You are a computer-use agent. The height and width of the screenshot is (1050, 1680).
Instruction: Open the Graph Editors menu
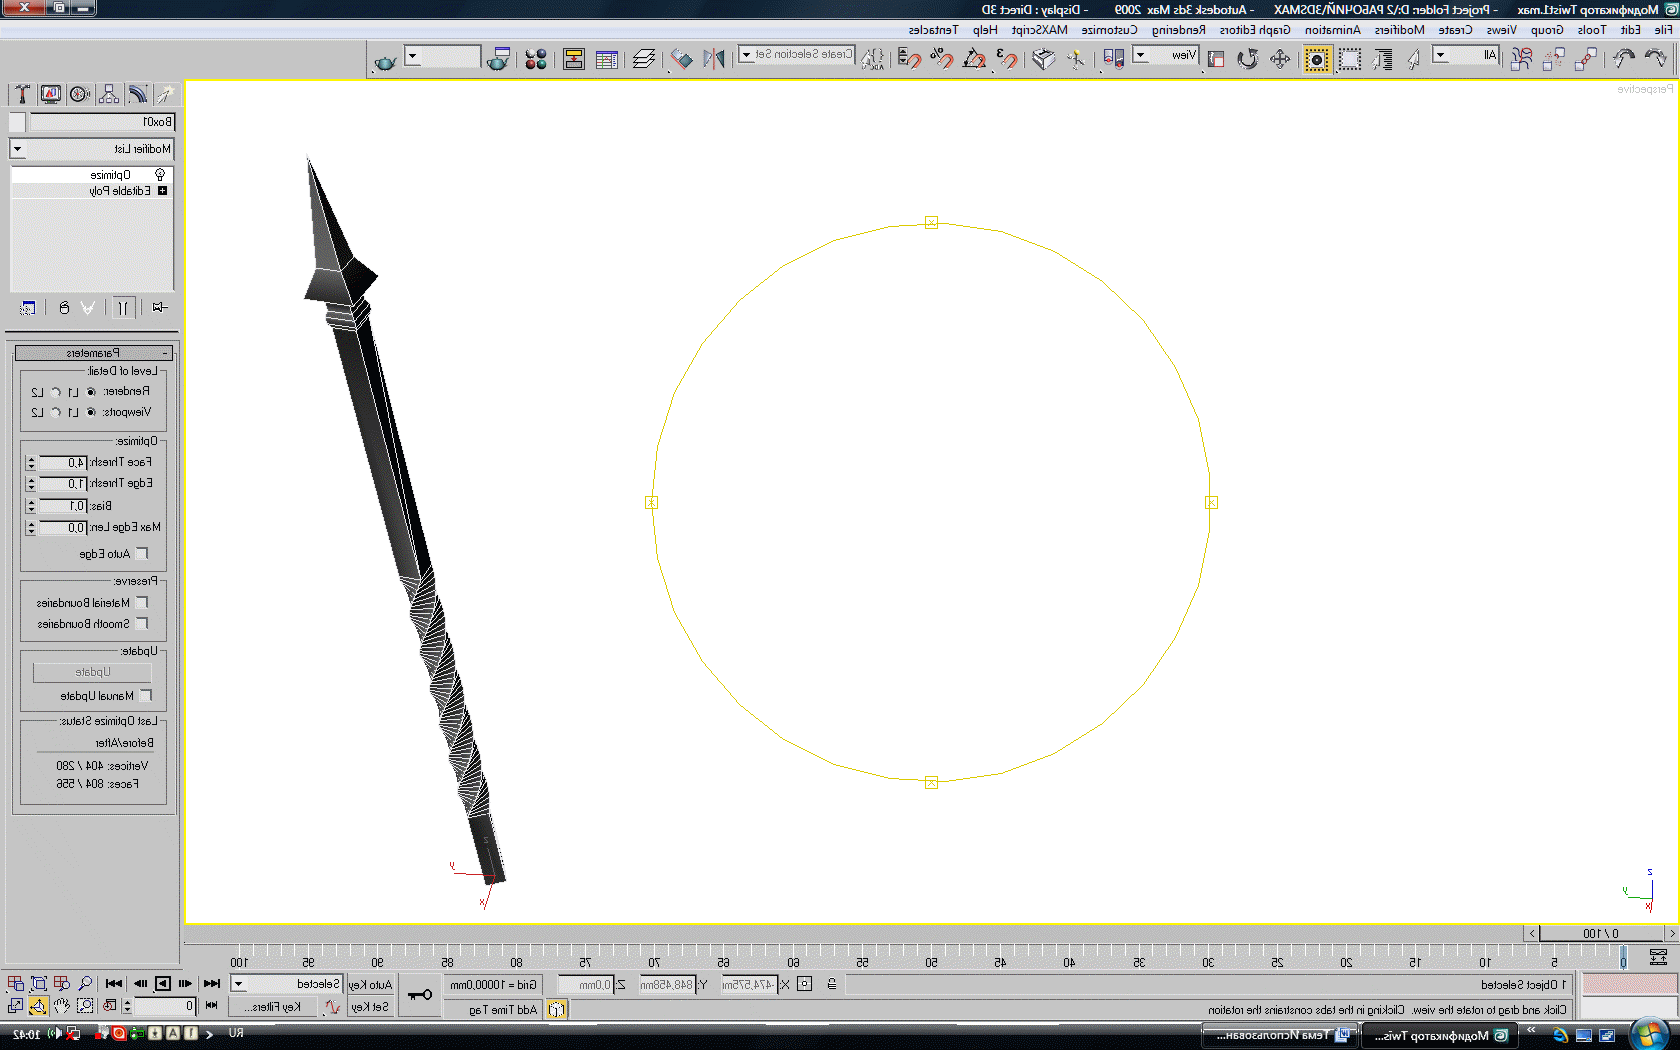(x=1254, y=30)
